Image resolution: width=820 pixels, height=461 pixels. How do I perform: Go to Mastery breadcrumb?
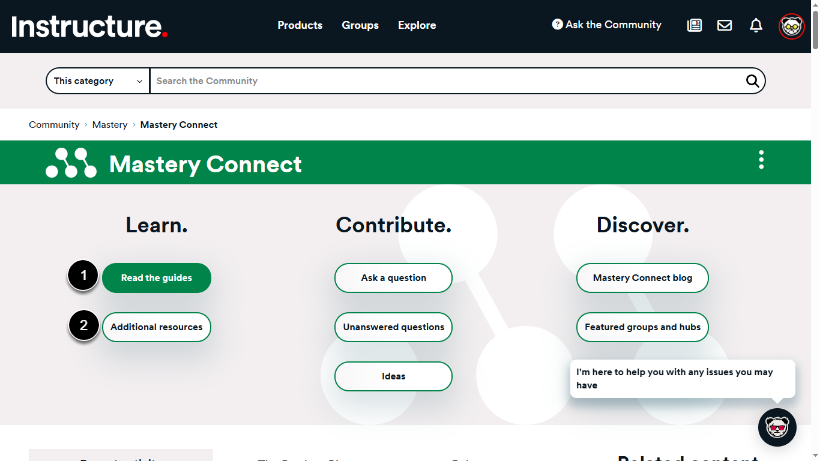pos(110,125)
